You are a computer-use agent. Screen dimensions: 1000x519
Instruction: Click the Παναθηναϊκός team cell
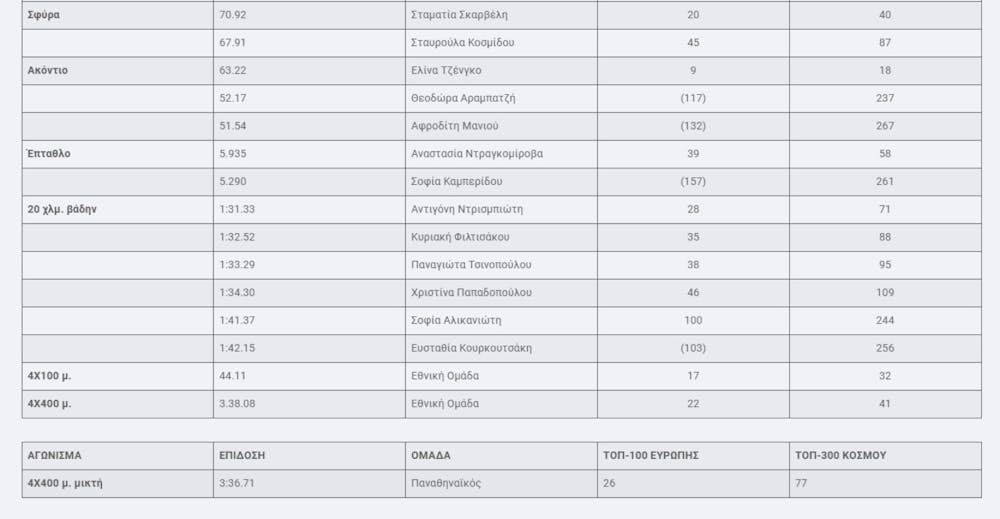[x=446, y=483]
